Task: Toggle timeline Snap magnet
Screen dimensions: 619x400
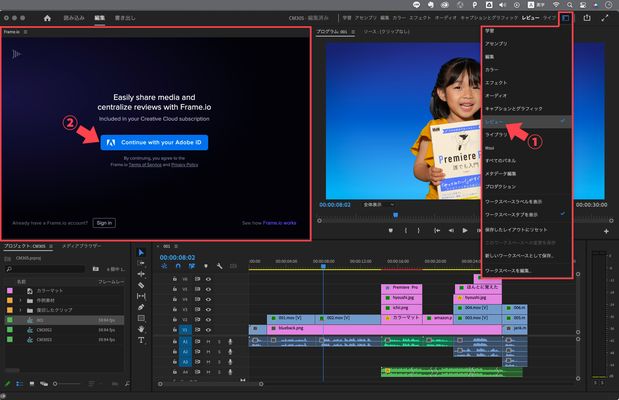Action: (178, 266)
